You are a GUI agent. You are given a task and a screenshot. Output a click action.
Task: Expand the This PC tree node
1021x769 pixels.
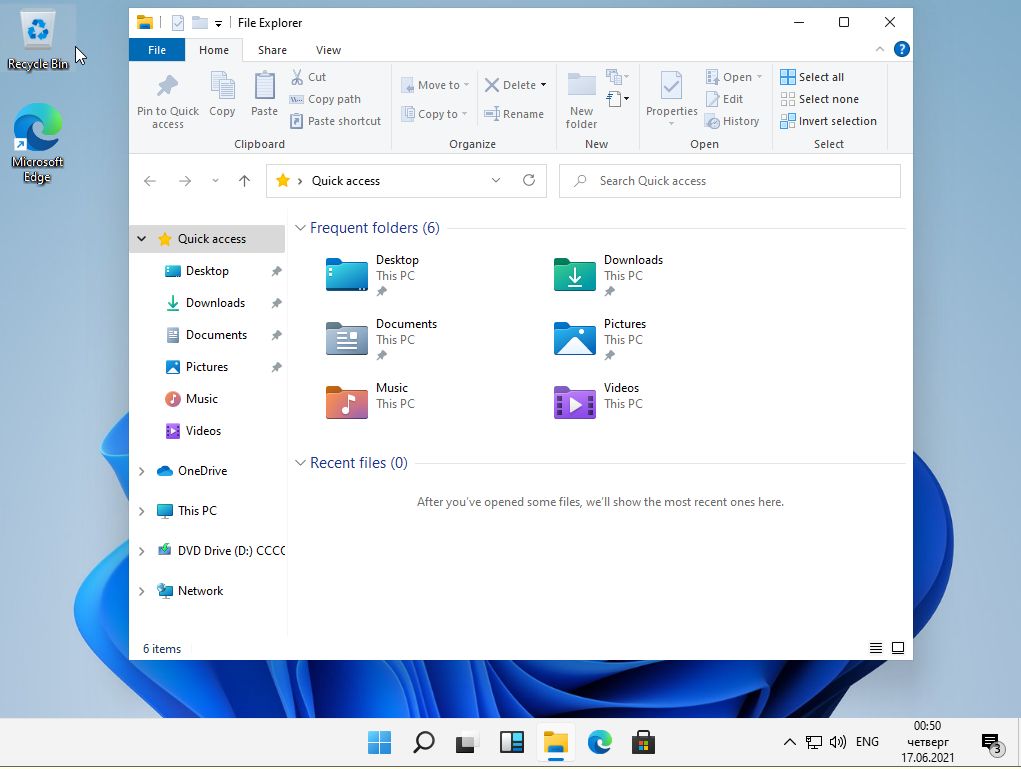pos(141,511)
